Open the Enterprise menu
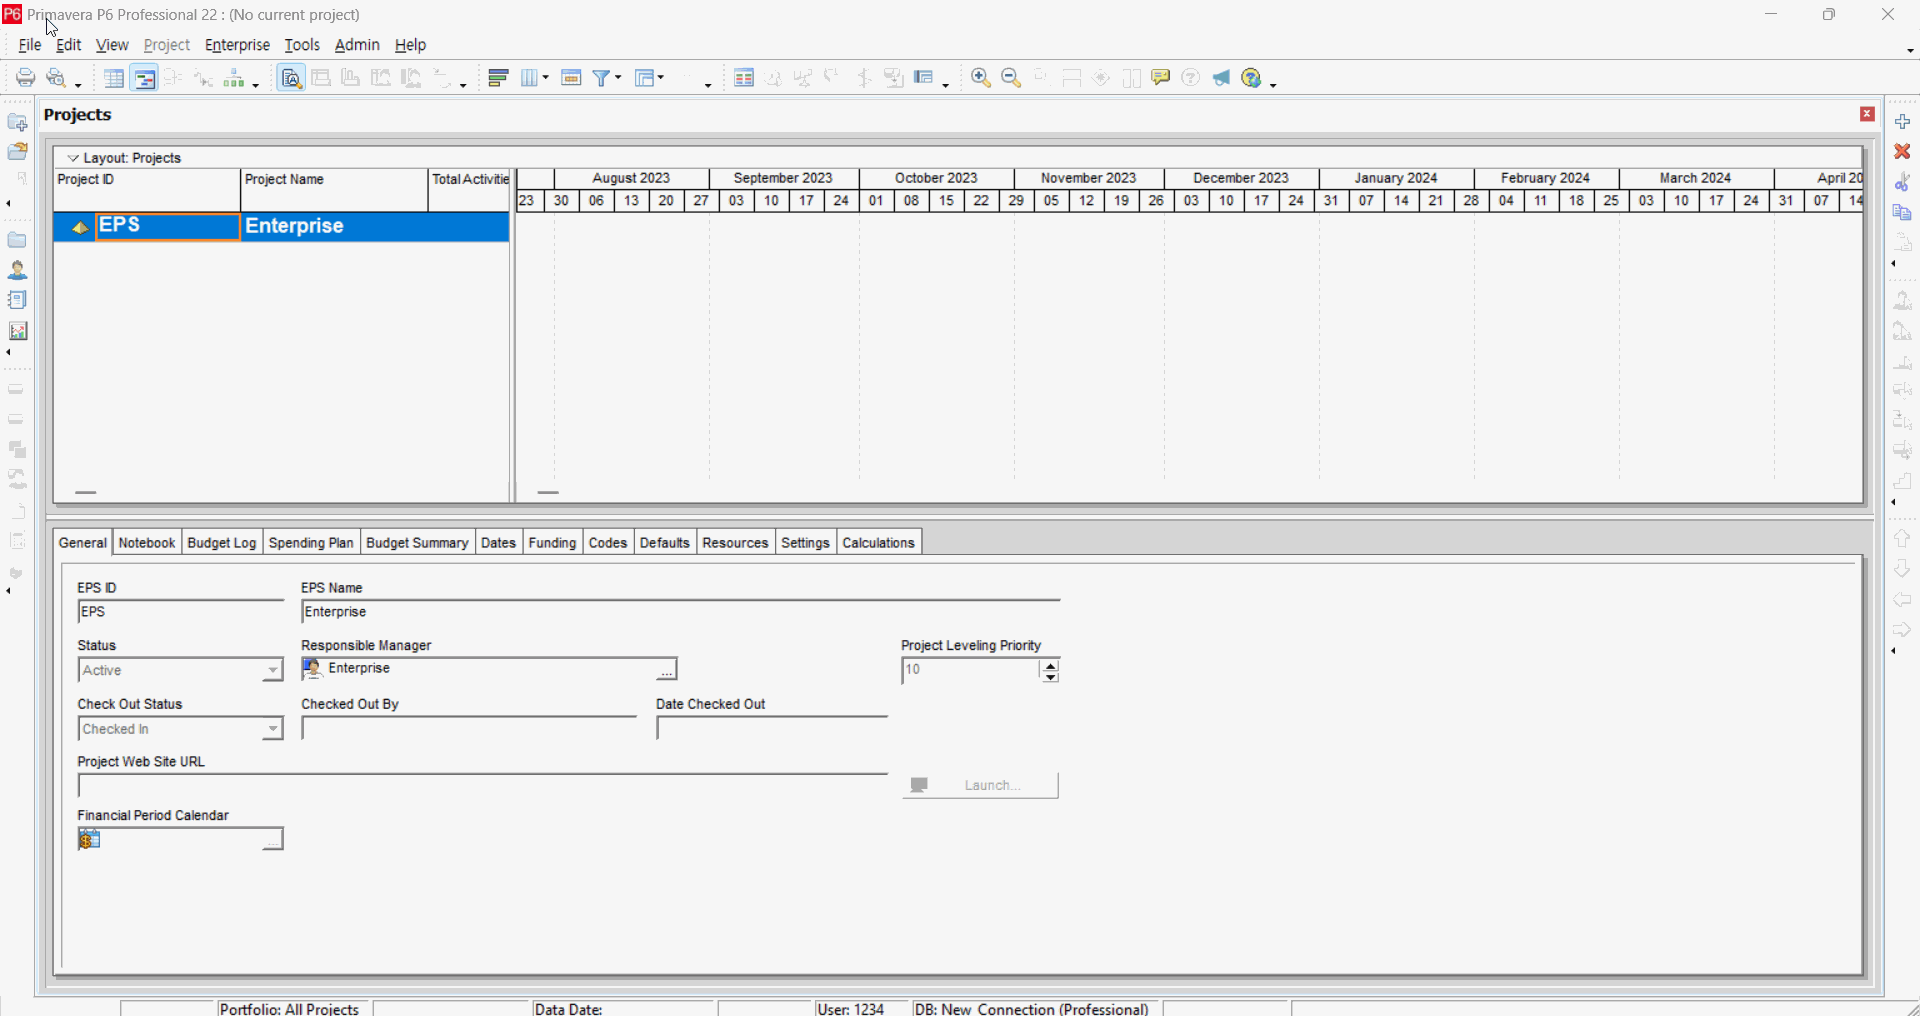Viewport: 1920px width, 1016px height. (237, 45)
